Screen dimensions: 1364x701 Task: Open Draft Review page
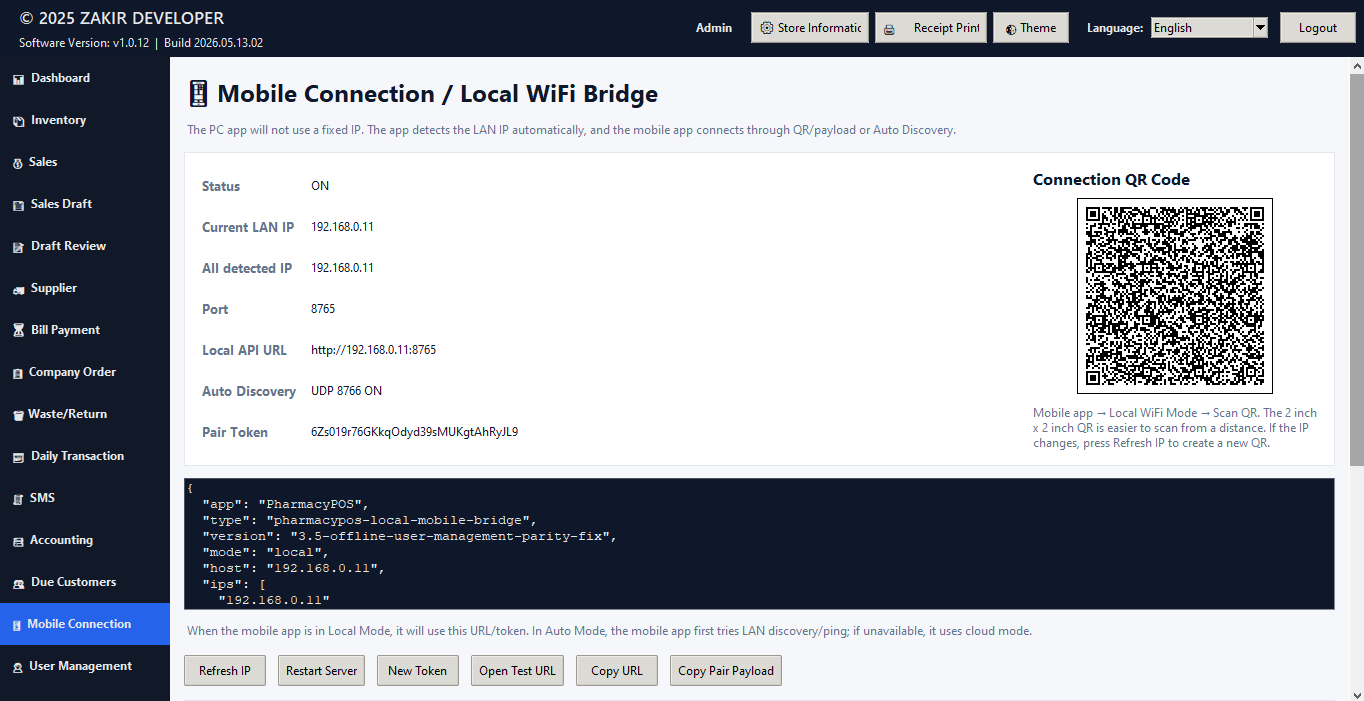tap(85, 246)
